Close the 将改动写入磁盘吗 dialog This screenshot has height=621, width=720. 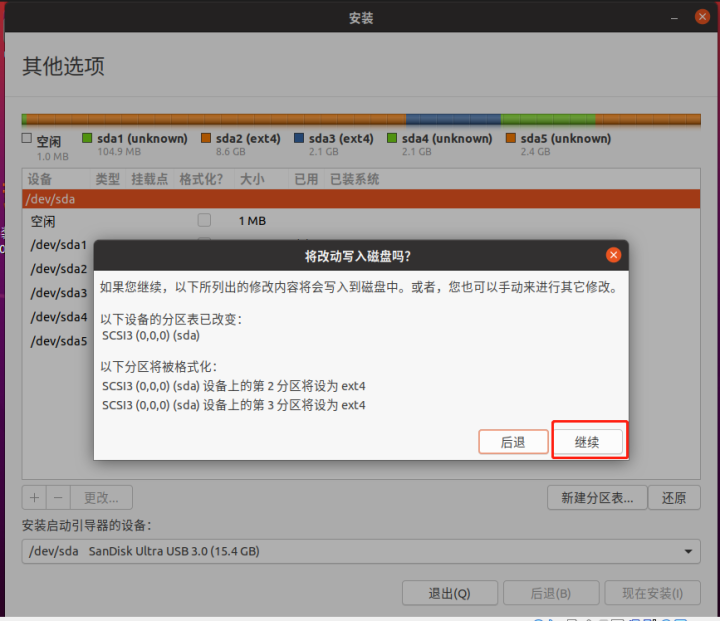pyautogui.click(x=613, y=255)
